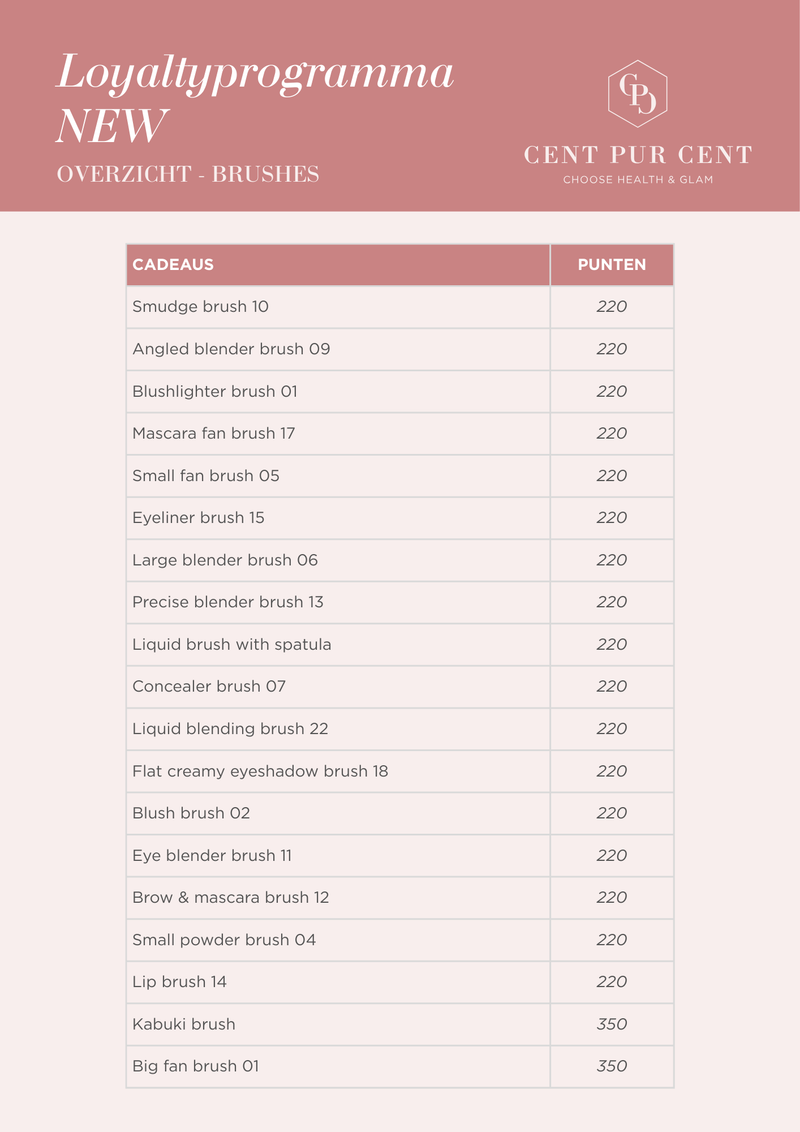Viewport: 800px width, 1132px height.
Task: Select the Smudge brush 10 row
Action: coord(200,307)
